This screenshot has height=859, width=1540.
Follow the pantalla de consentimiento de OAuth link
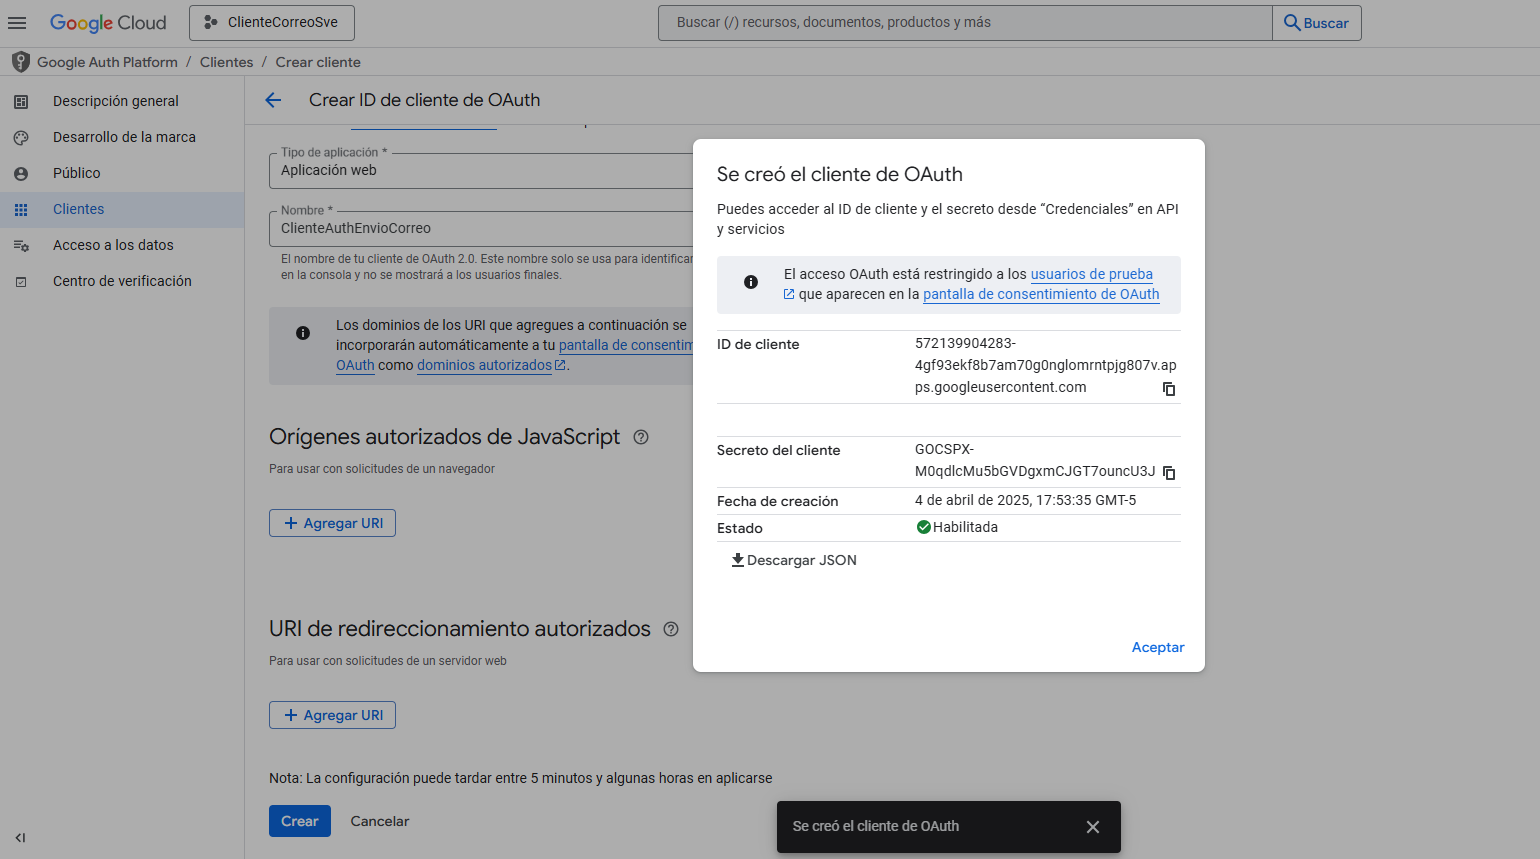(1040, 294)
